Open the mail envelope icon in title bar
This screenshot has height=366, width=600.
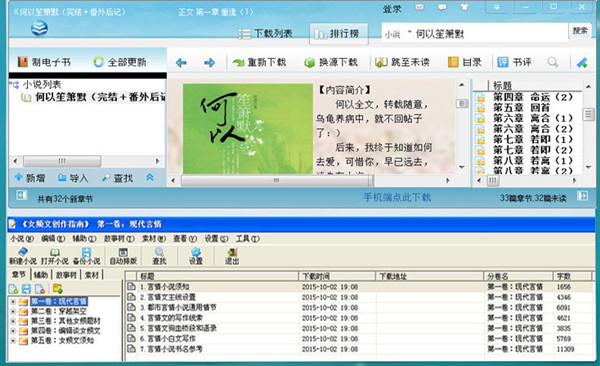(x=420, y=7)
